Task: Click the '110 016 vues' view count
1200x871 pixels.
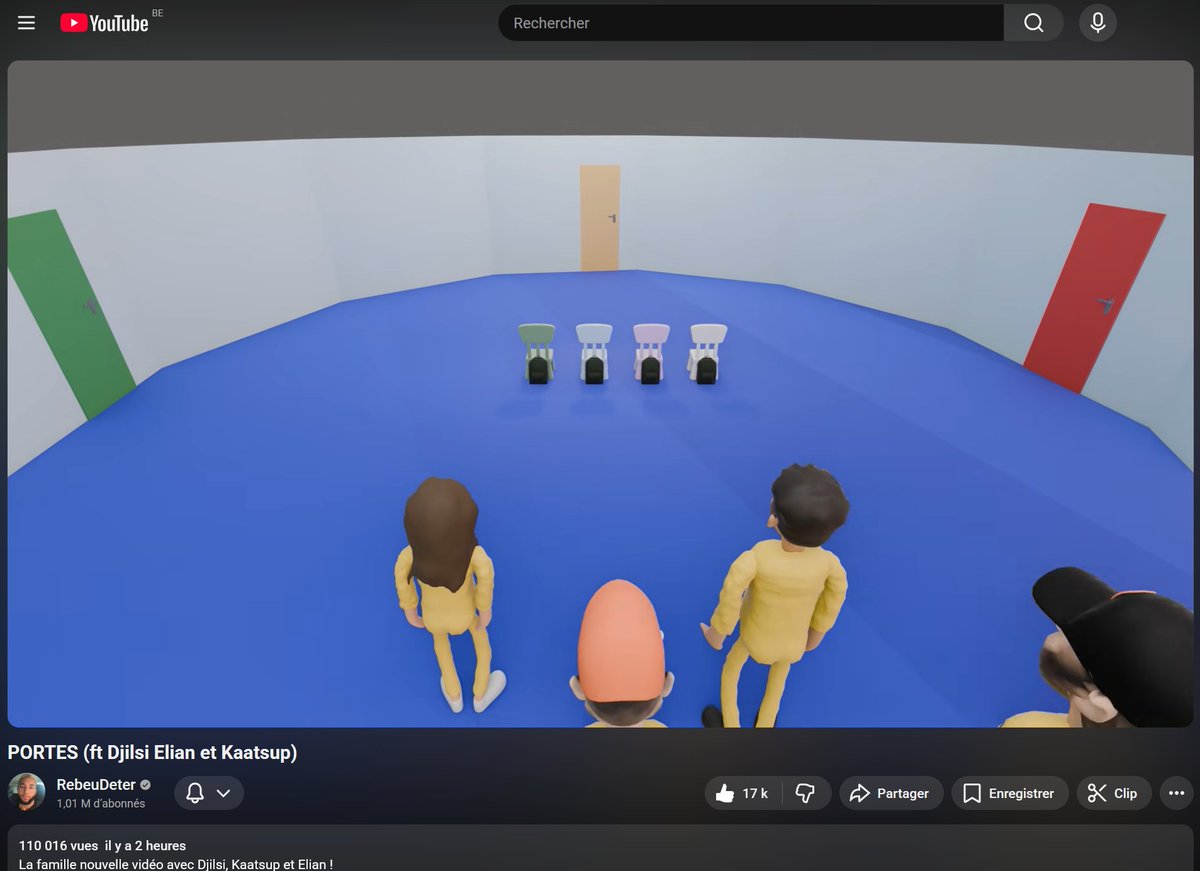Action: pos(57,845)
